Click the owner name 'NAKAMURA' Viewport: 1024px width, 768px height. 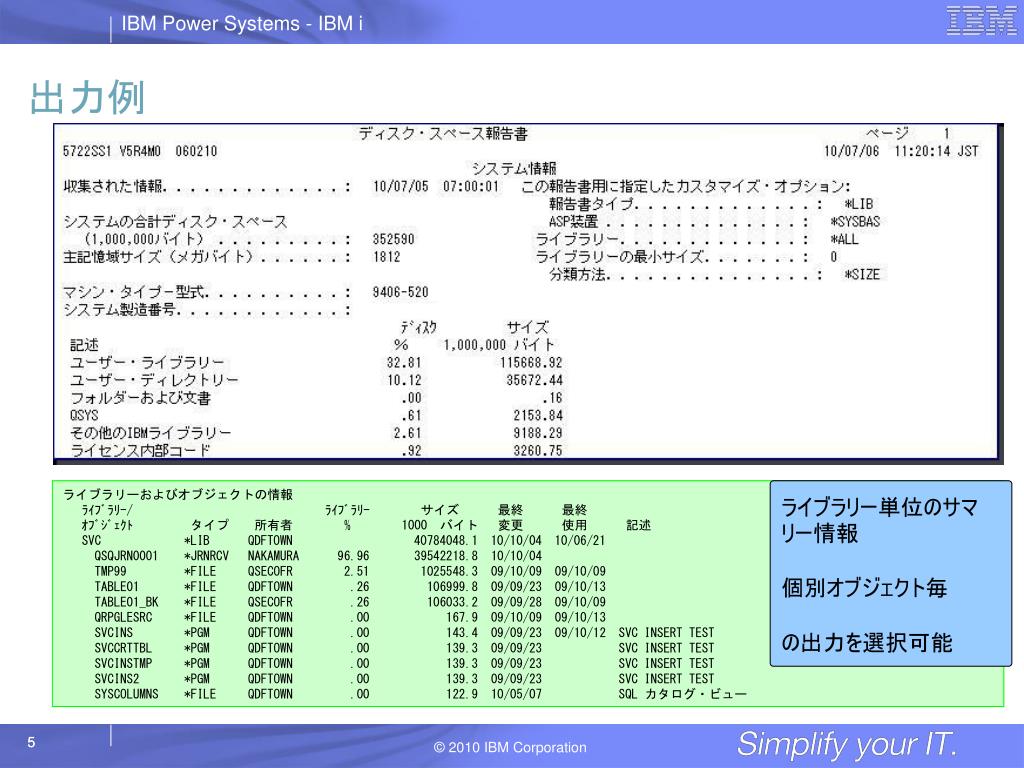point(274,556)
